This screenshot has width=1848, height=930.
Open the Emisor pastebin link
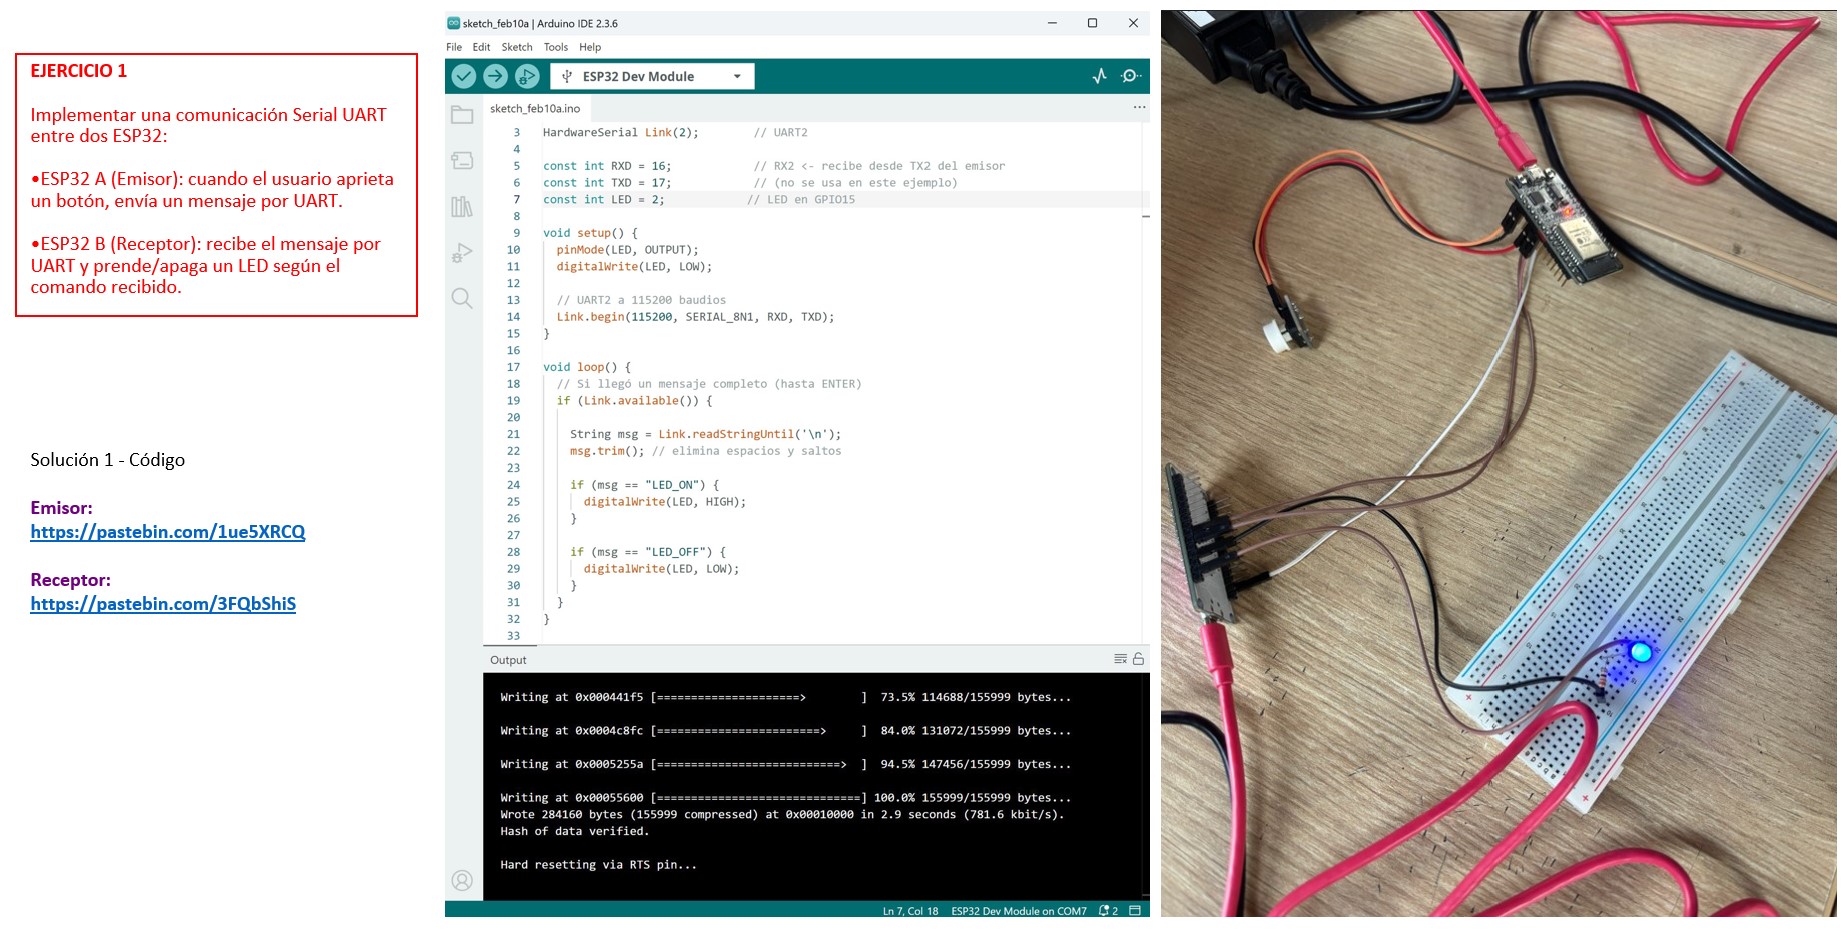pyautogui.click(x=168, y=532)
